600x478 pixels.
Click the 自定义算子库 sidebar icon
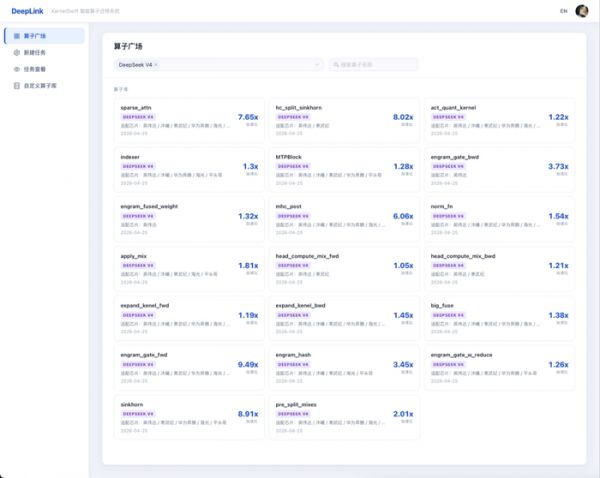click(16, 86)
